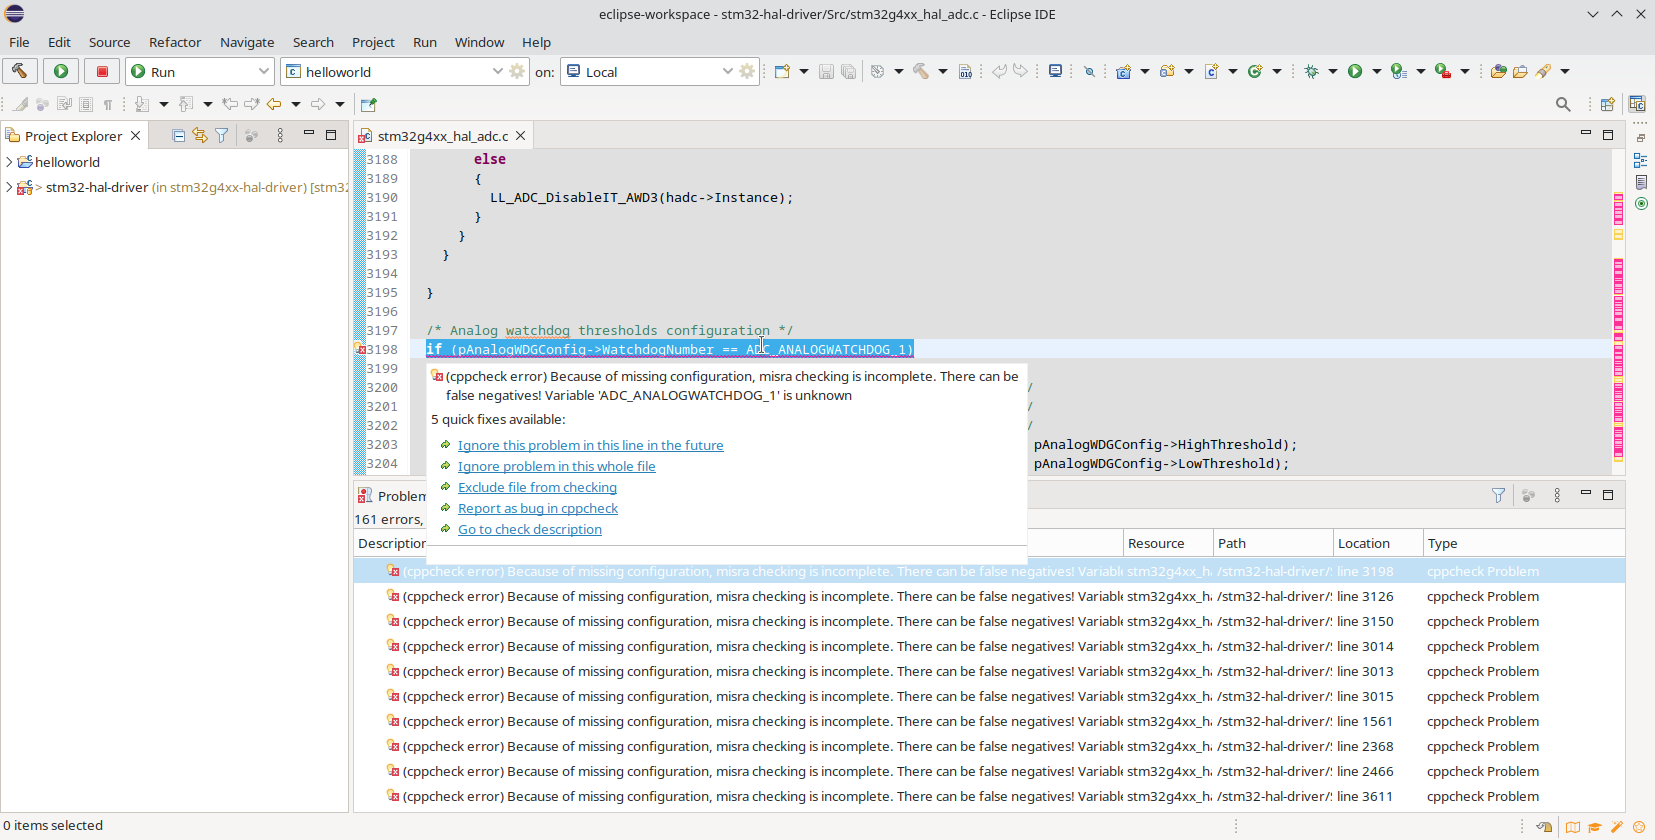Click the Open Type folder icon
The width and height of the screenshot is (1655, 840).
click(1498, 71)
